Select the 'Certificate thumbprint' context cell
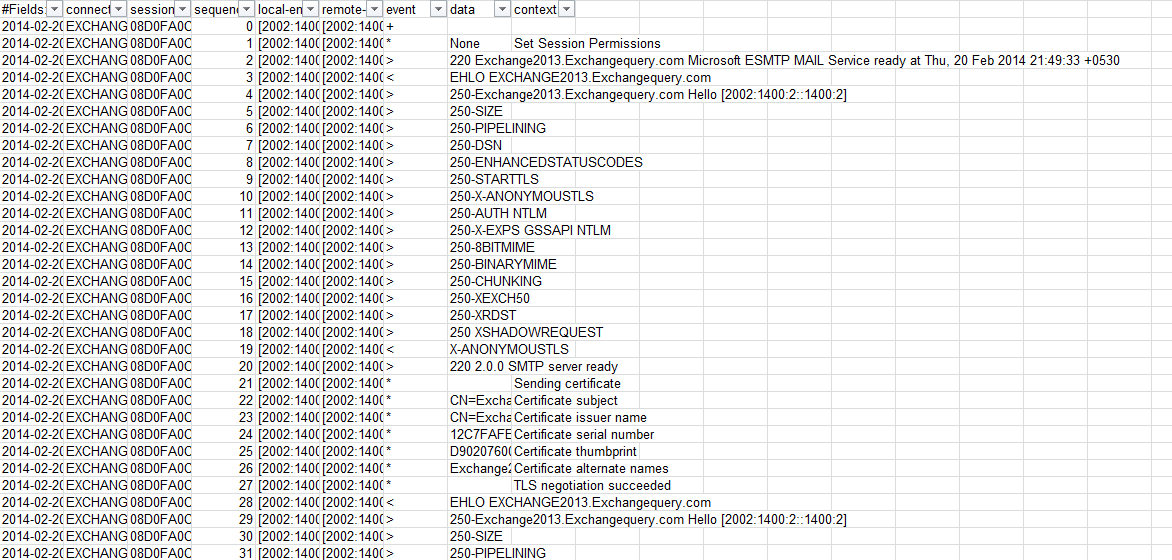 click(x=575, y=451)
